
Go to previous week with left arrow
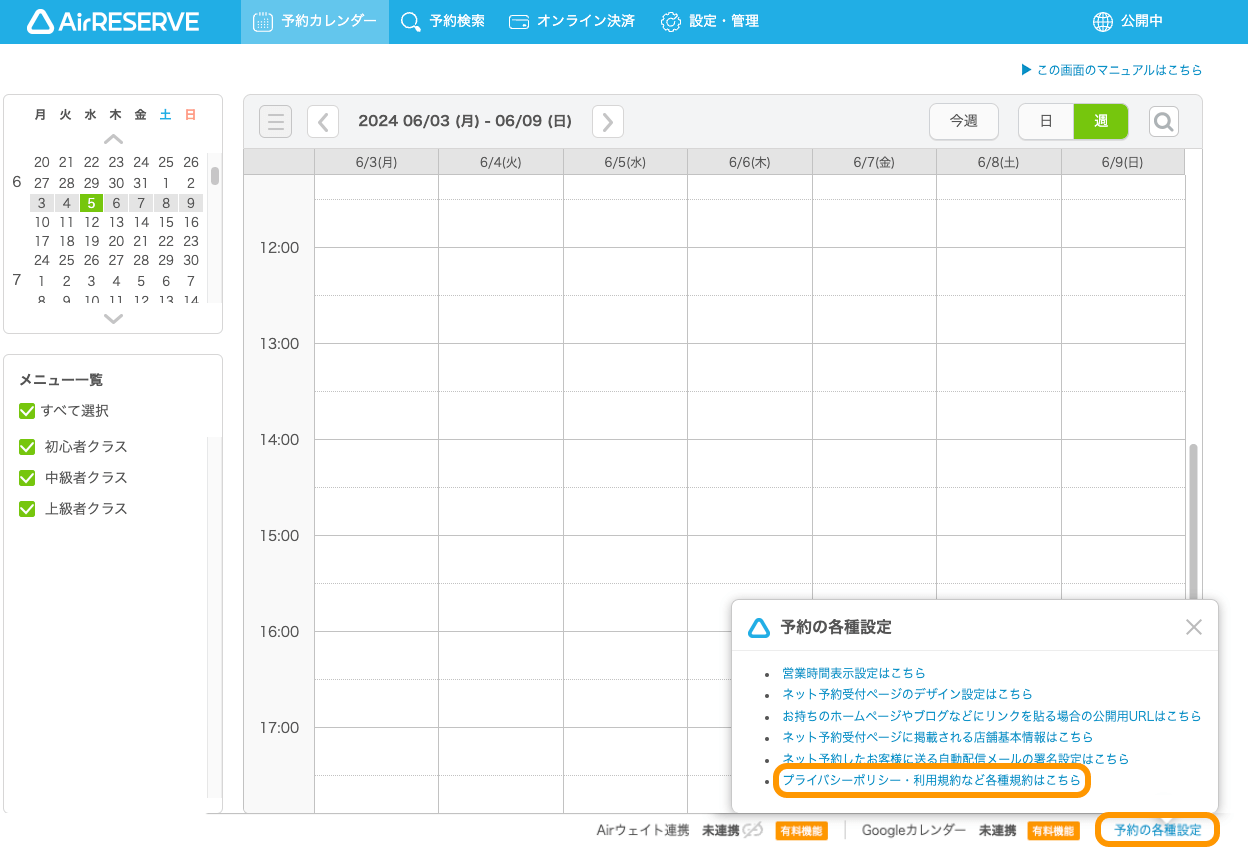coord(323,121)
